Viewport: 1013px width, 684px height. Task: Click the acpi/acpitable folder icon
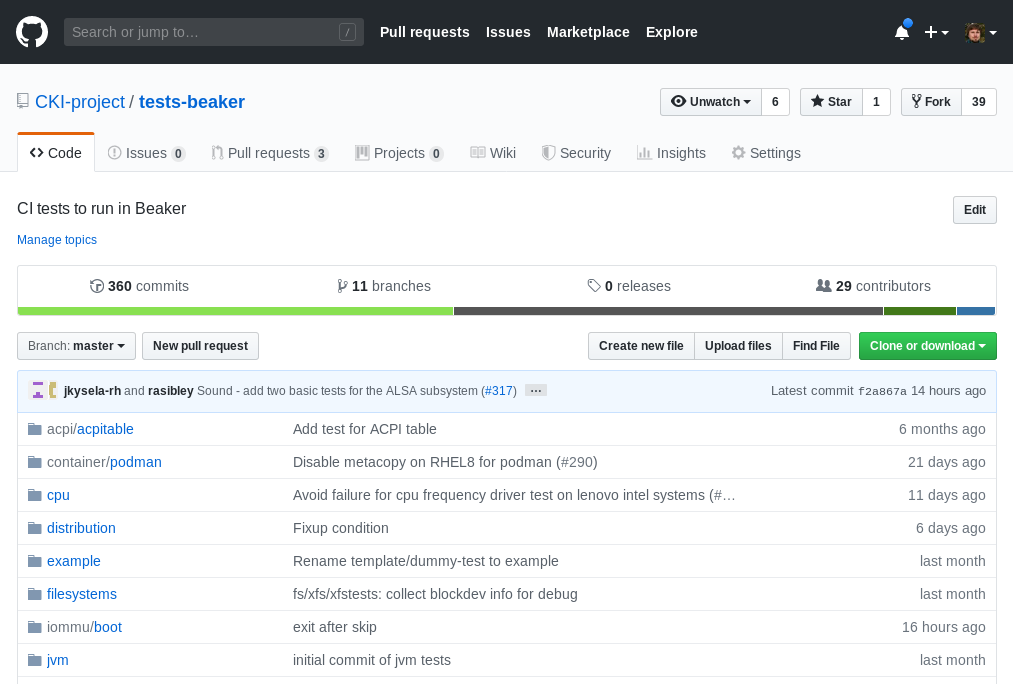pyautogui.click(x=35, y=429)
